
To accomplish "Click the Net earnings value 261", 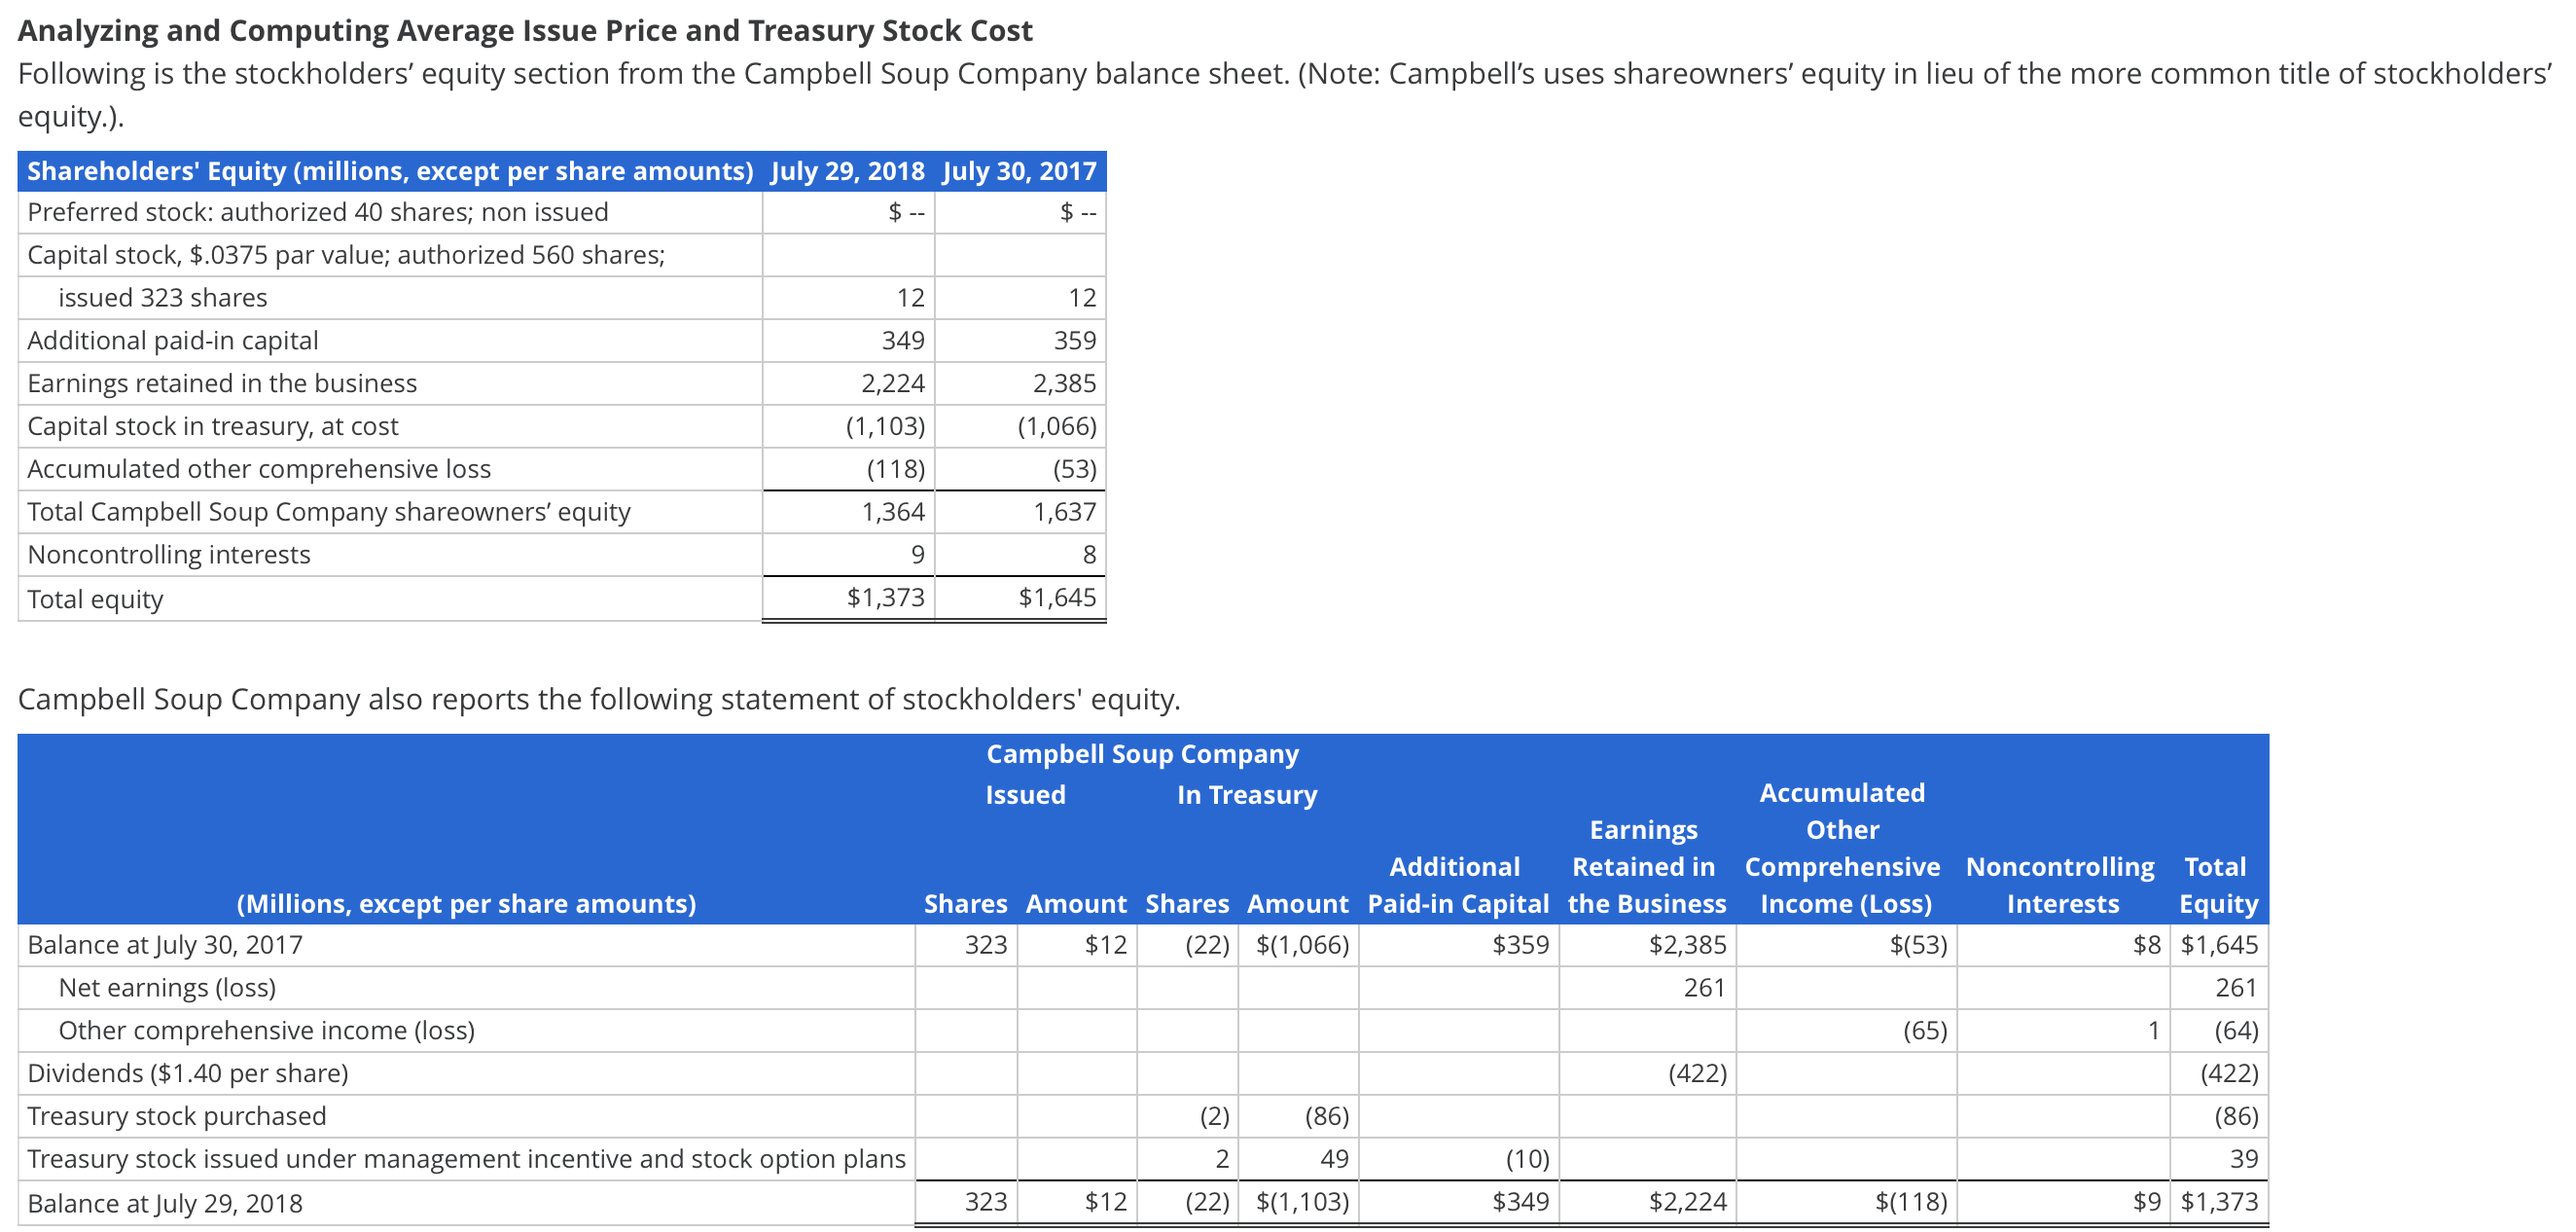I will click(1707, 987).
